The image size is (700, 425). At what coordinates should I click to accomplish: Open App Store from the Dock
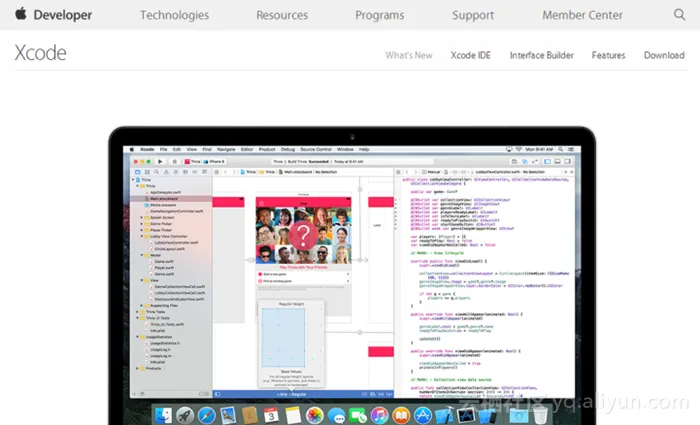pyautogui.click(x=423, y=415)
